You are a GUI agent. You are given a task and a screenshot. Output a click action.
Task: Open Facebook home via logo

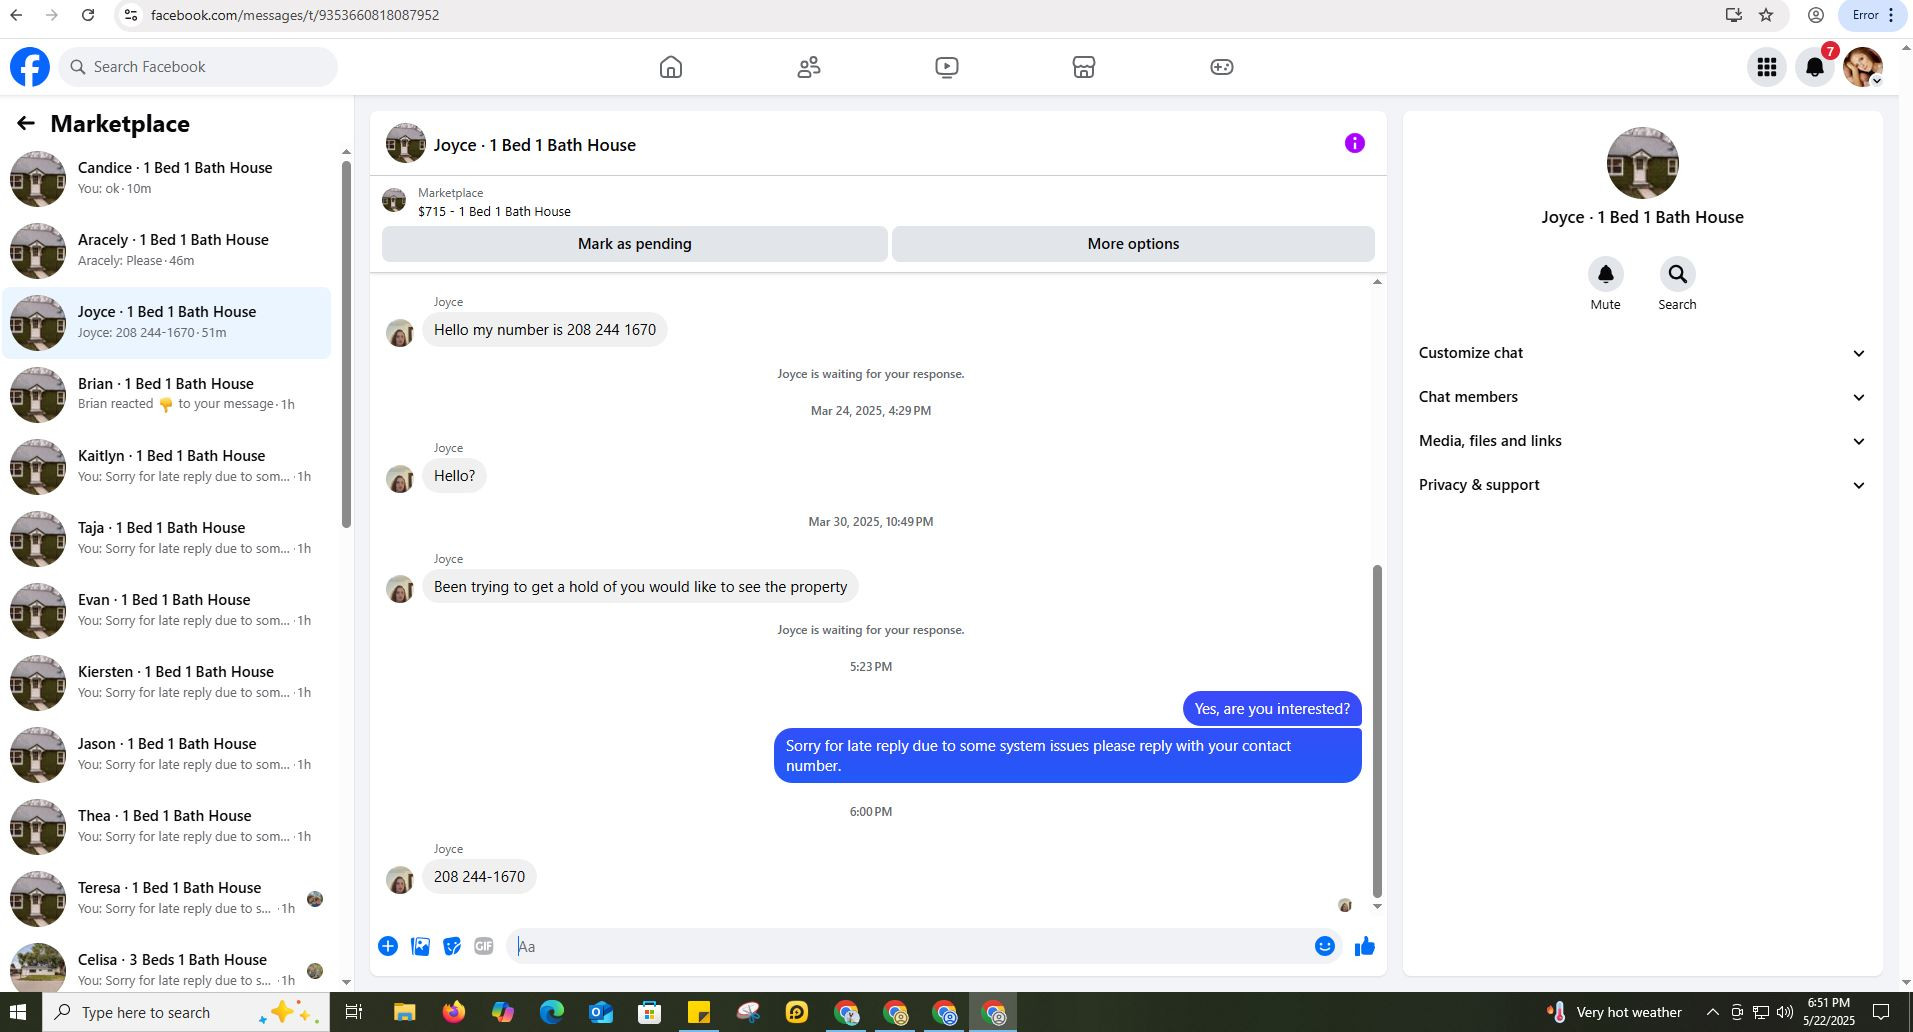(30, 67)
